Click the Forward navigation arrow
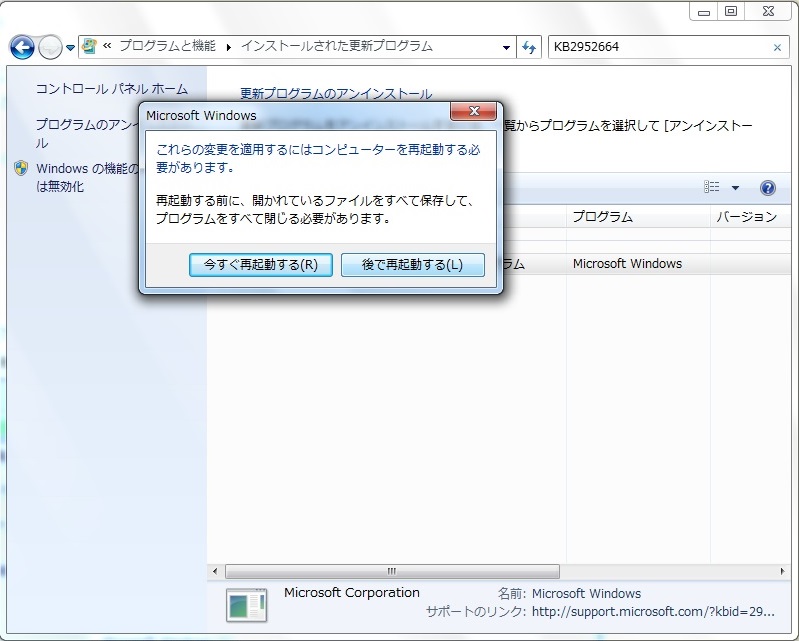 click(50, 47)
